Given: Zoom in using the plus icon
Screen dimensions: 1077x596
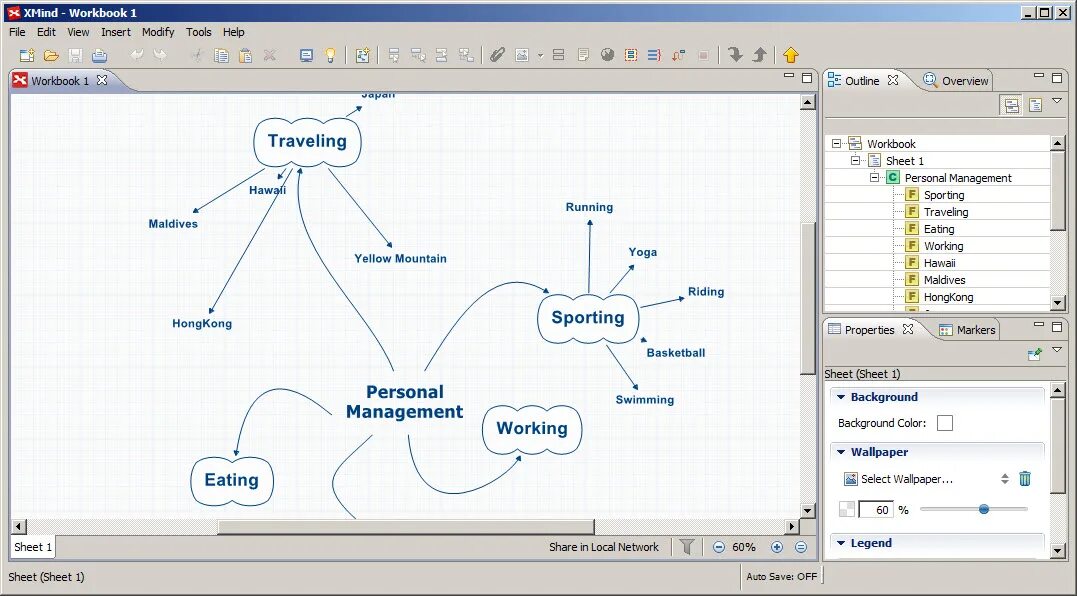Looking at the screenshot, I should pos(777,547).
